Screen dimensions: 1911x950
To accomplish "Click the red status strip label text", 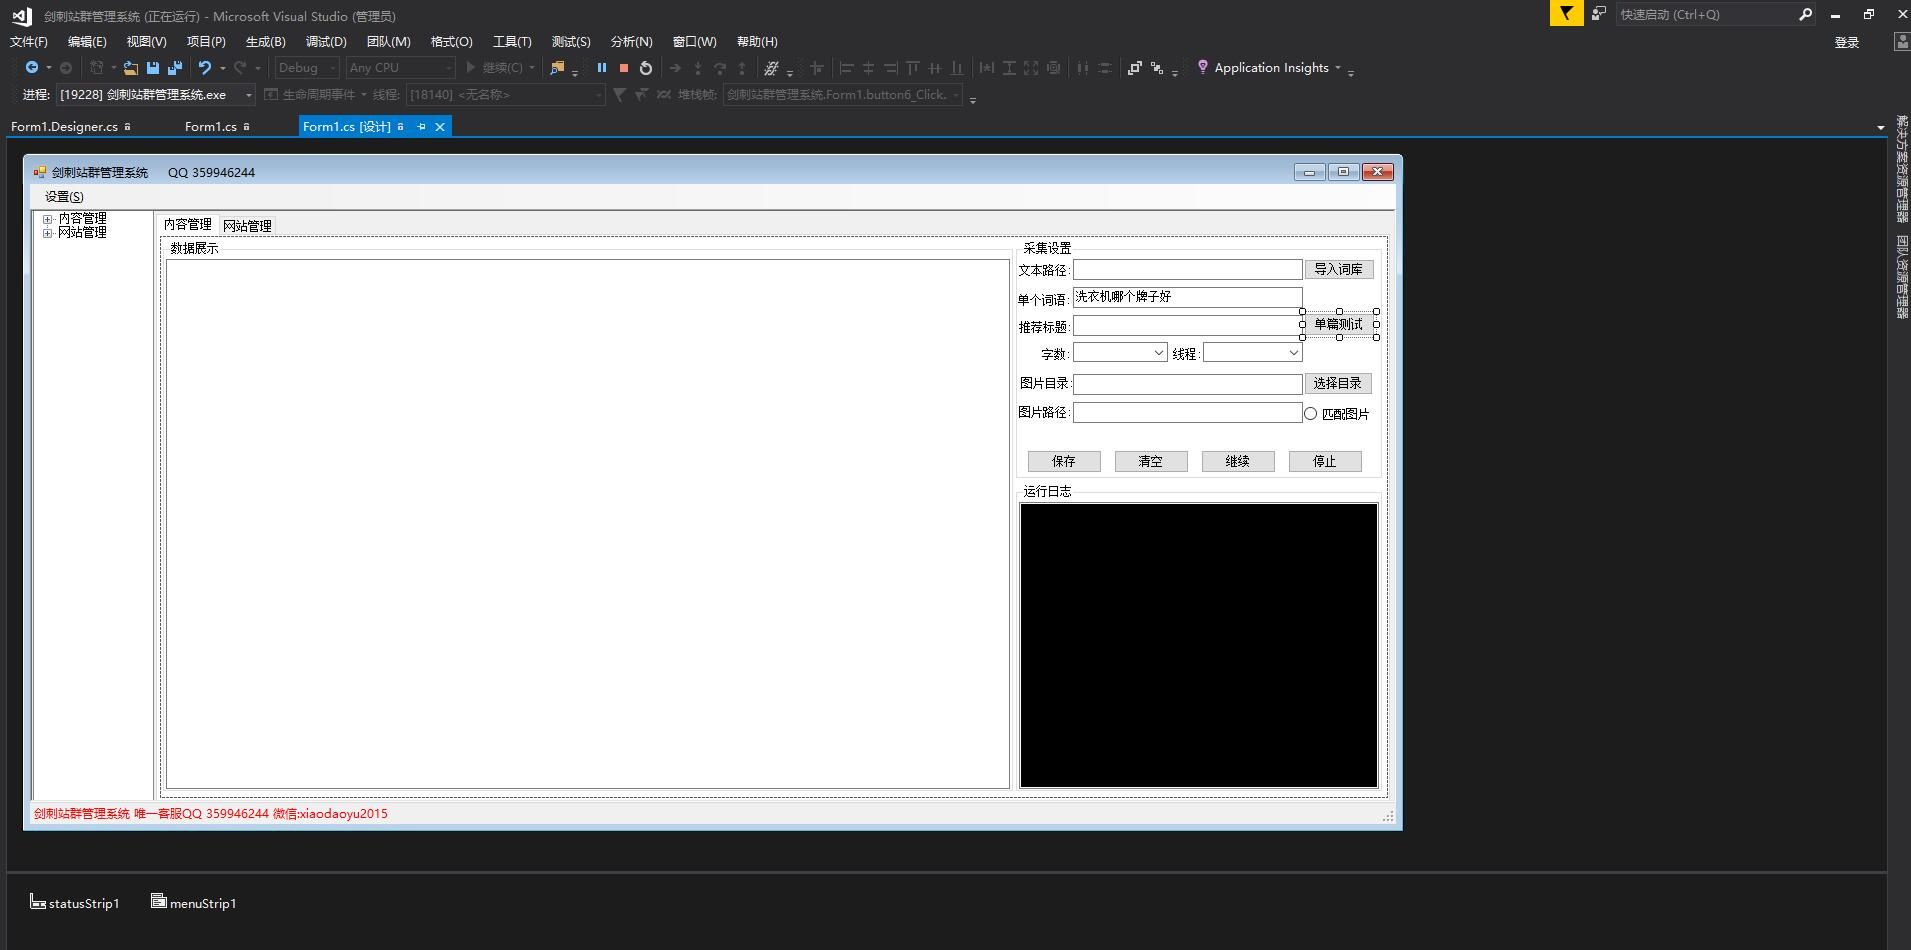I will [x=211, y=814].
